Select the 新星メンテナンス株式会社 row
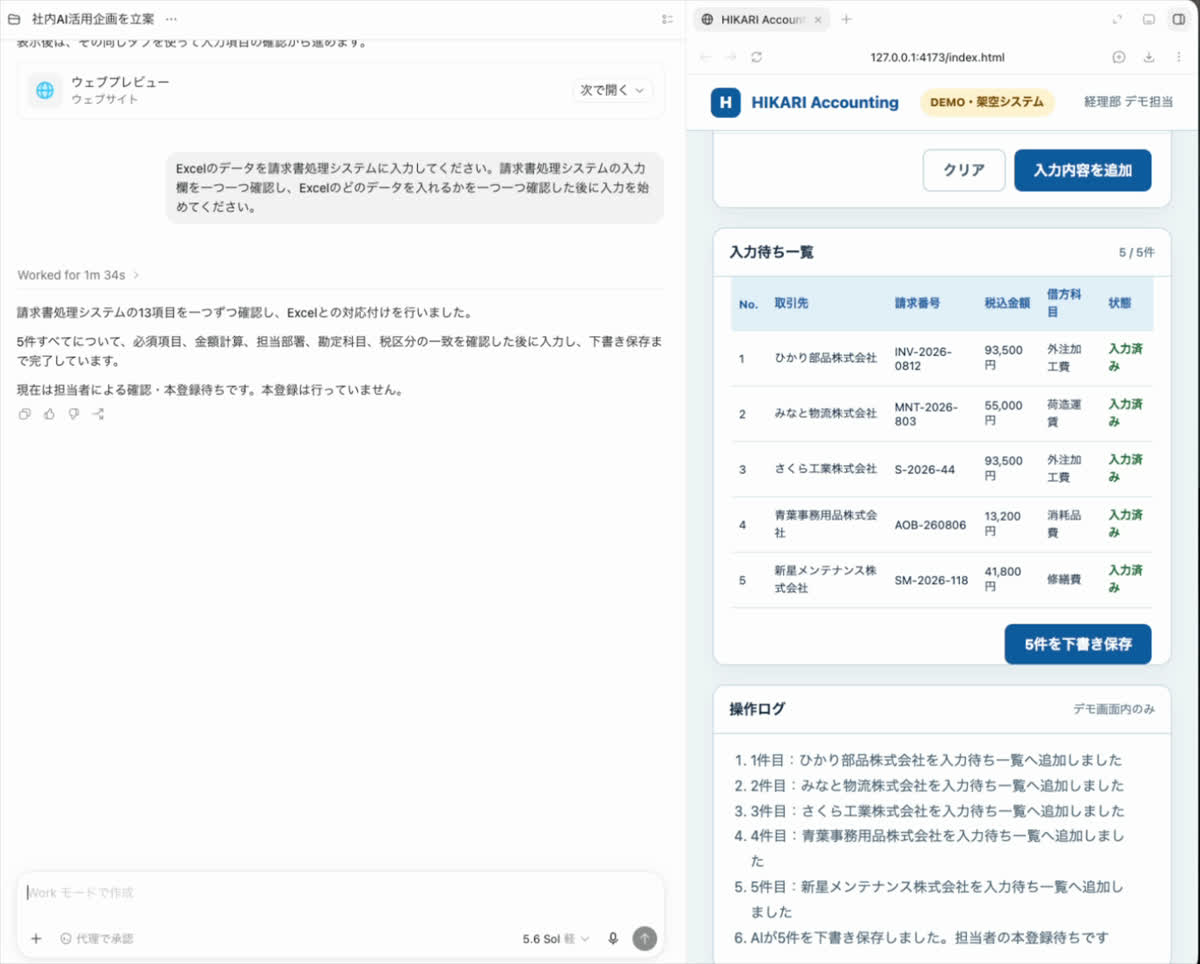The image size is (1200, 964). [941, 580]
